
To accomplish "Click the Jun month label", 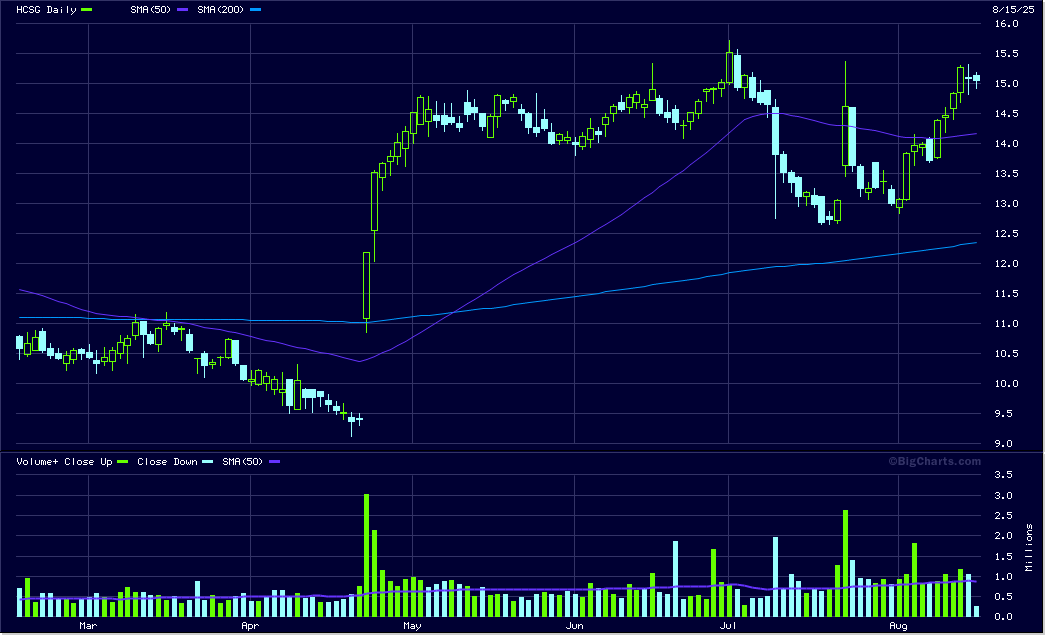I will [574, 626].
